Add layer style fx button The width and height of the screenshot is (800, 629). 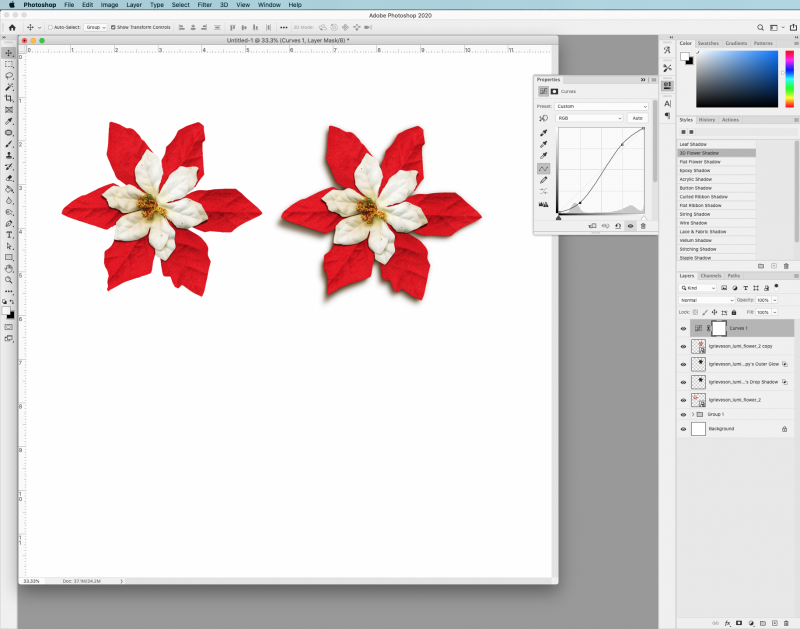coord(727,623)
